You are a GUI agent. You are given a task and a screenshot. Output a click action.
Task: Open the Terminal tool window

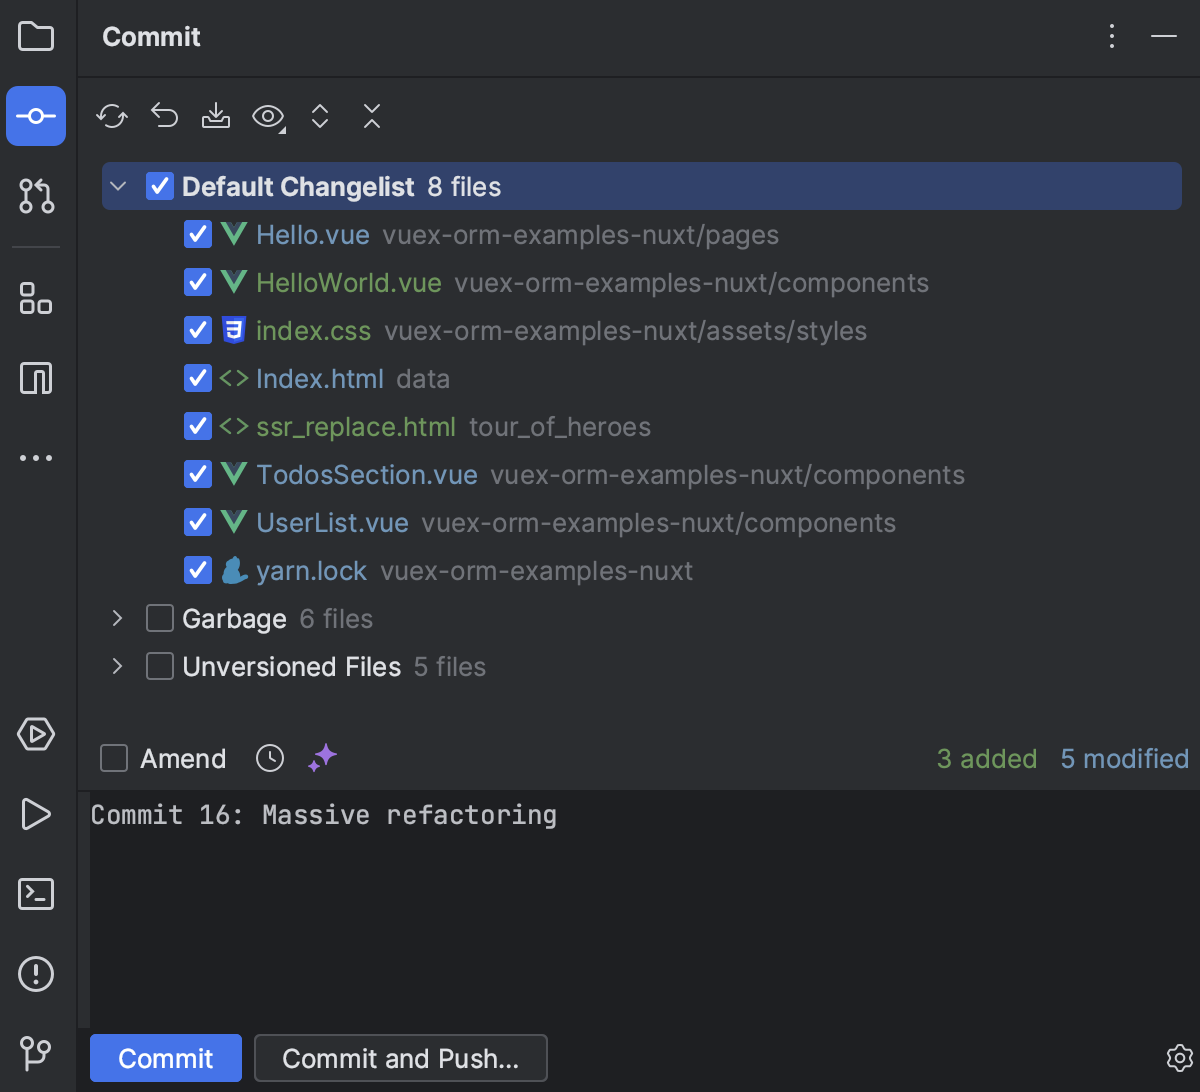coord(36,893)
